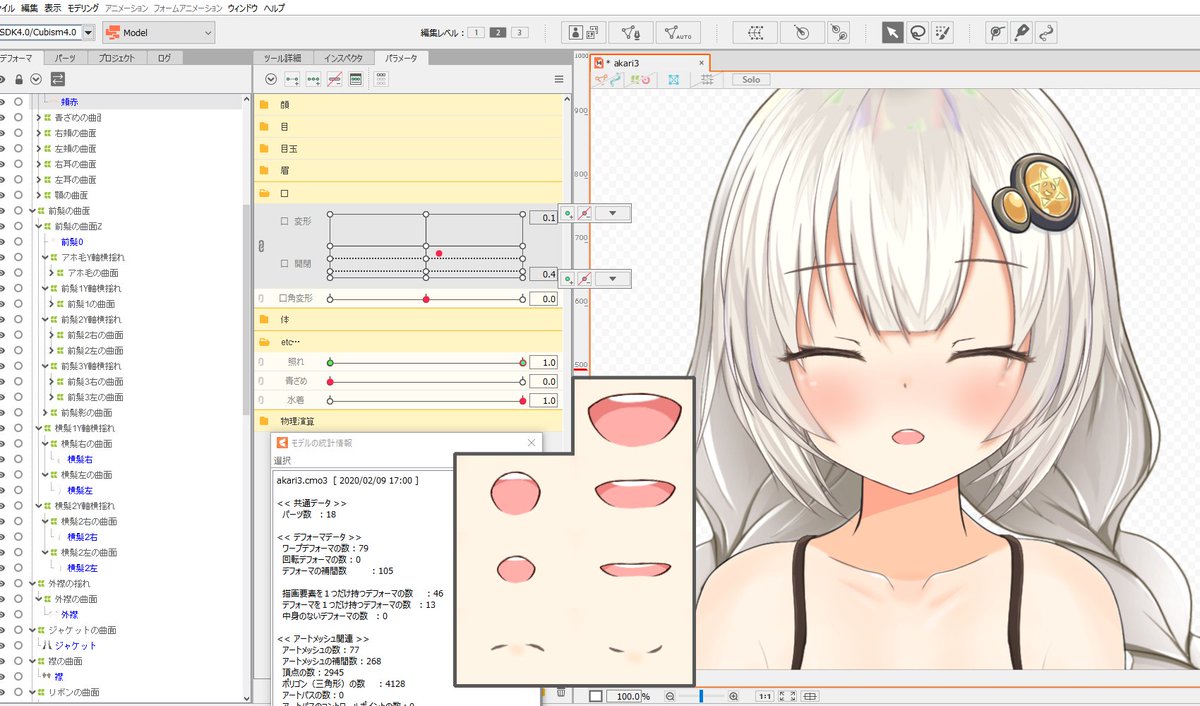
Task: Select the art path edit tool
Action: (1047, 32)
